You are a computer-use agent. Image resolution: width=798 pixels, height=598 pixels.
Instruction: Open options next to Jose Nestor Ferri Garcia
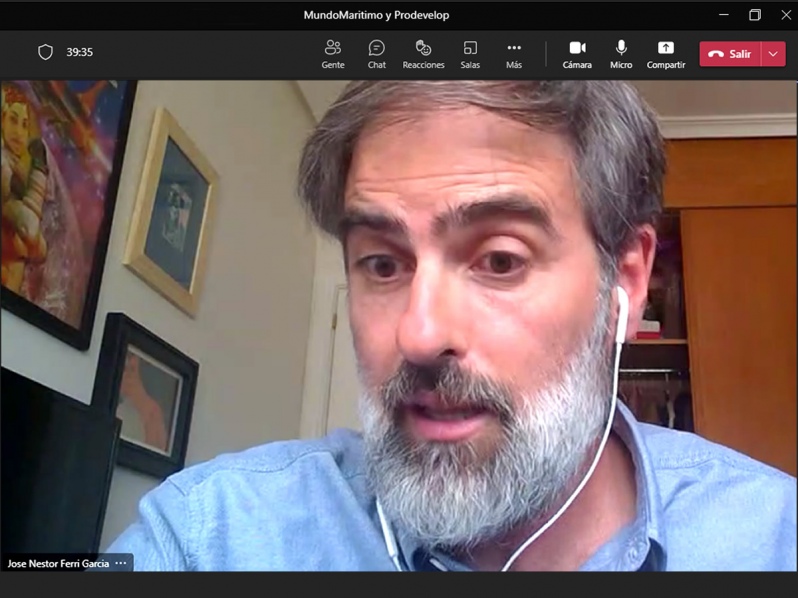click(x=121, y=563)
